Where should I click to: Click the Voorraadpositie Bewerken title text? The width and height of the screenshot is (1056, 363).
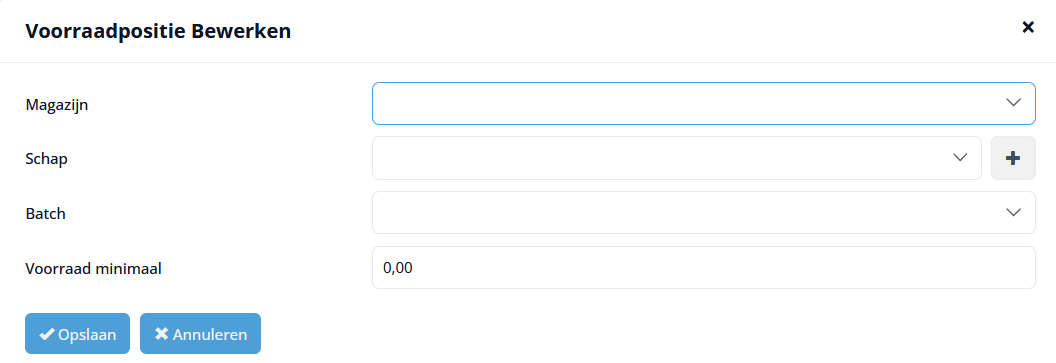(158, 31)
